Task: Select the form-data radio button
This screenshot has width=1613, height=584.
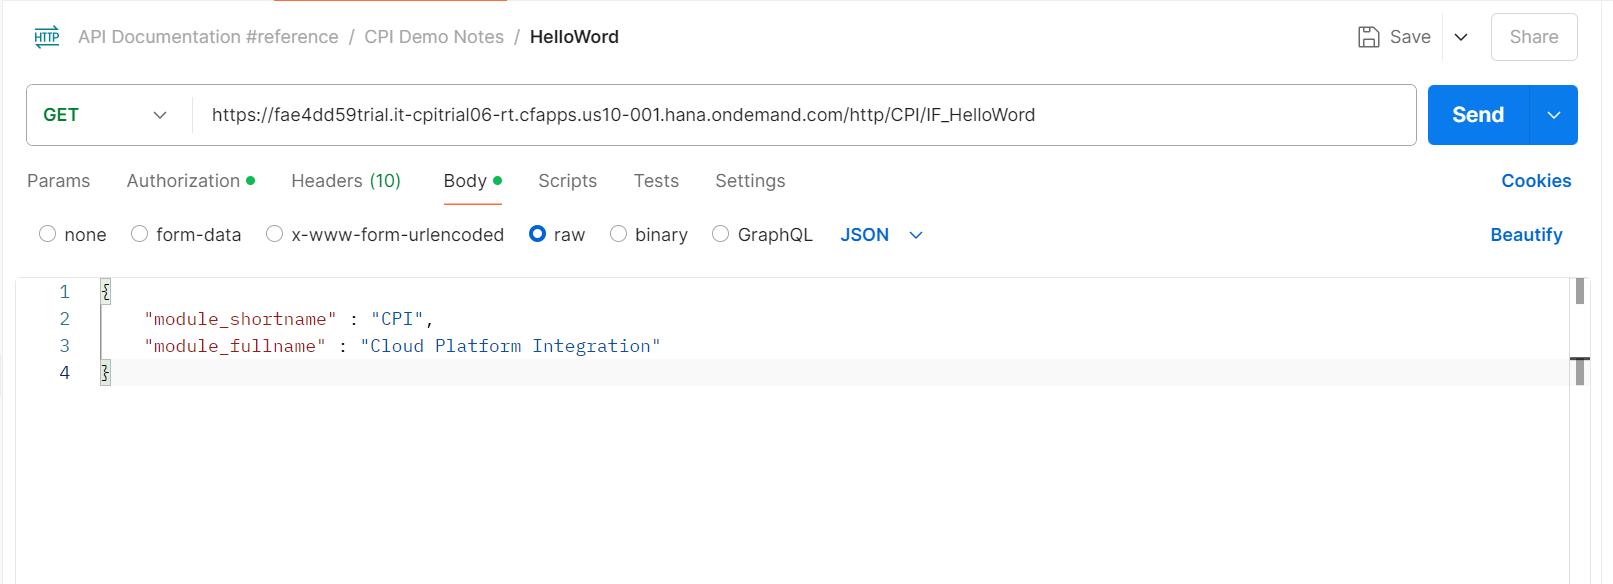Action: coord(140,234)
